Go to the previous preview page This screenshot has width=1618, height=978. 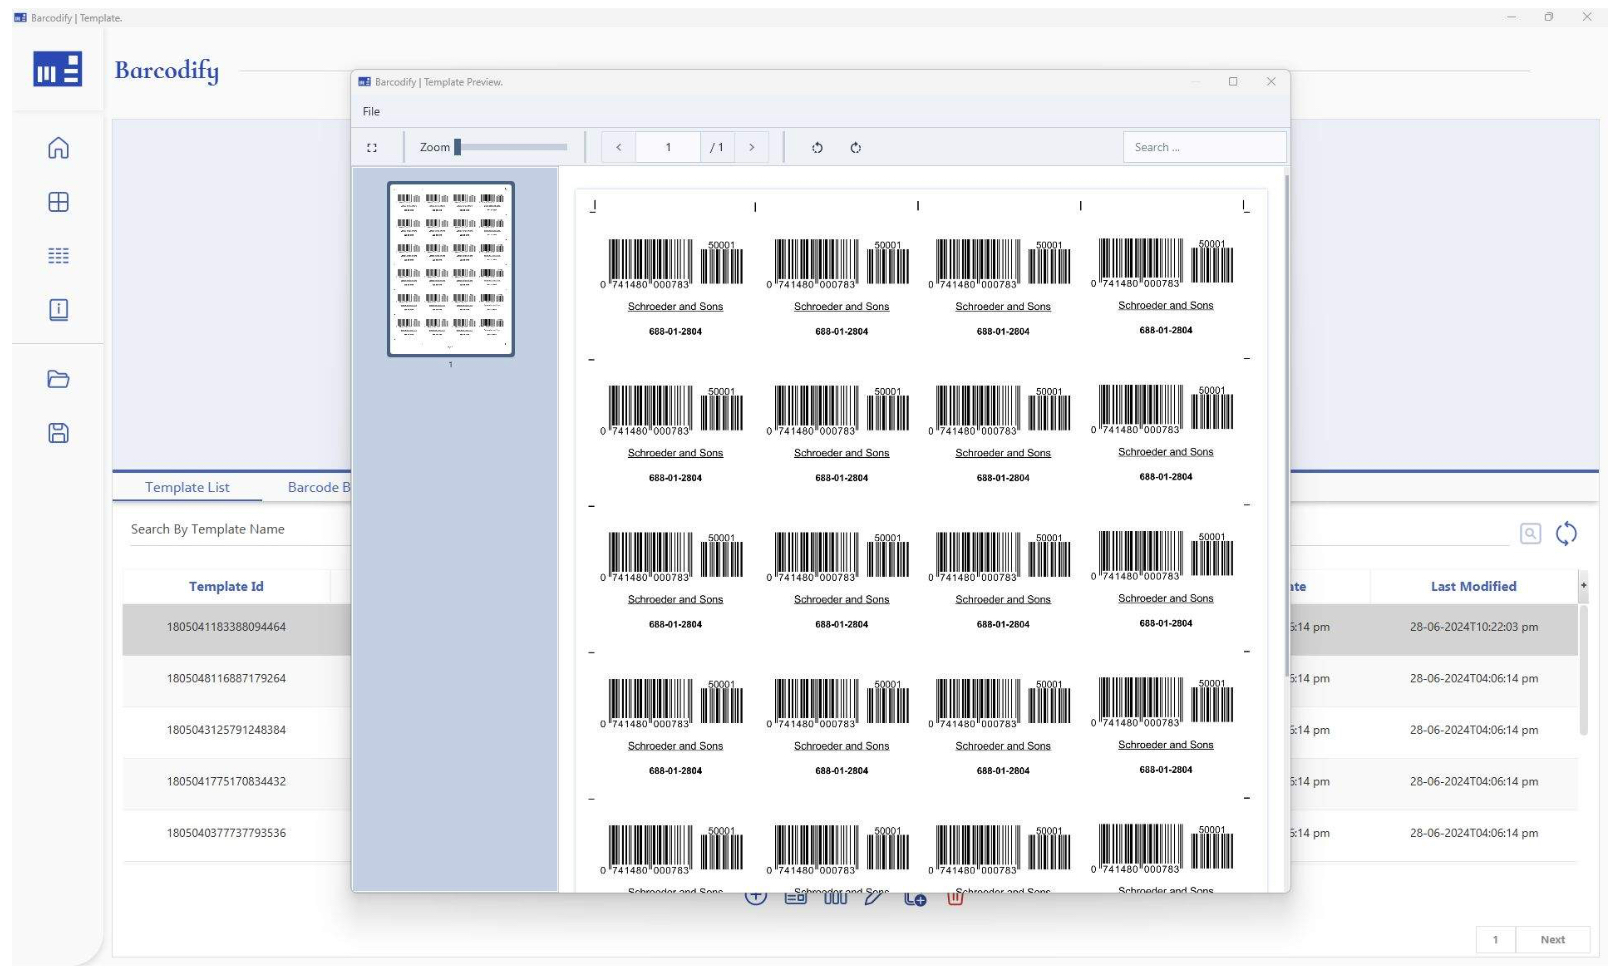tap(618, 148)
